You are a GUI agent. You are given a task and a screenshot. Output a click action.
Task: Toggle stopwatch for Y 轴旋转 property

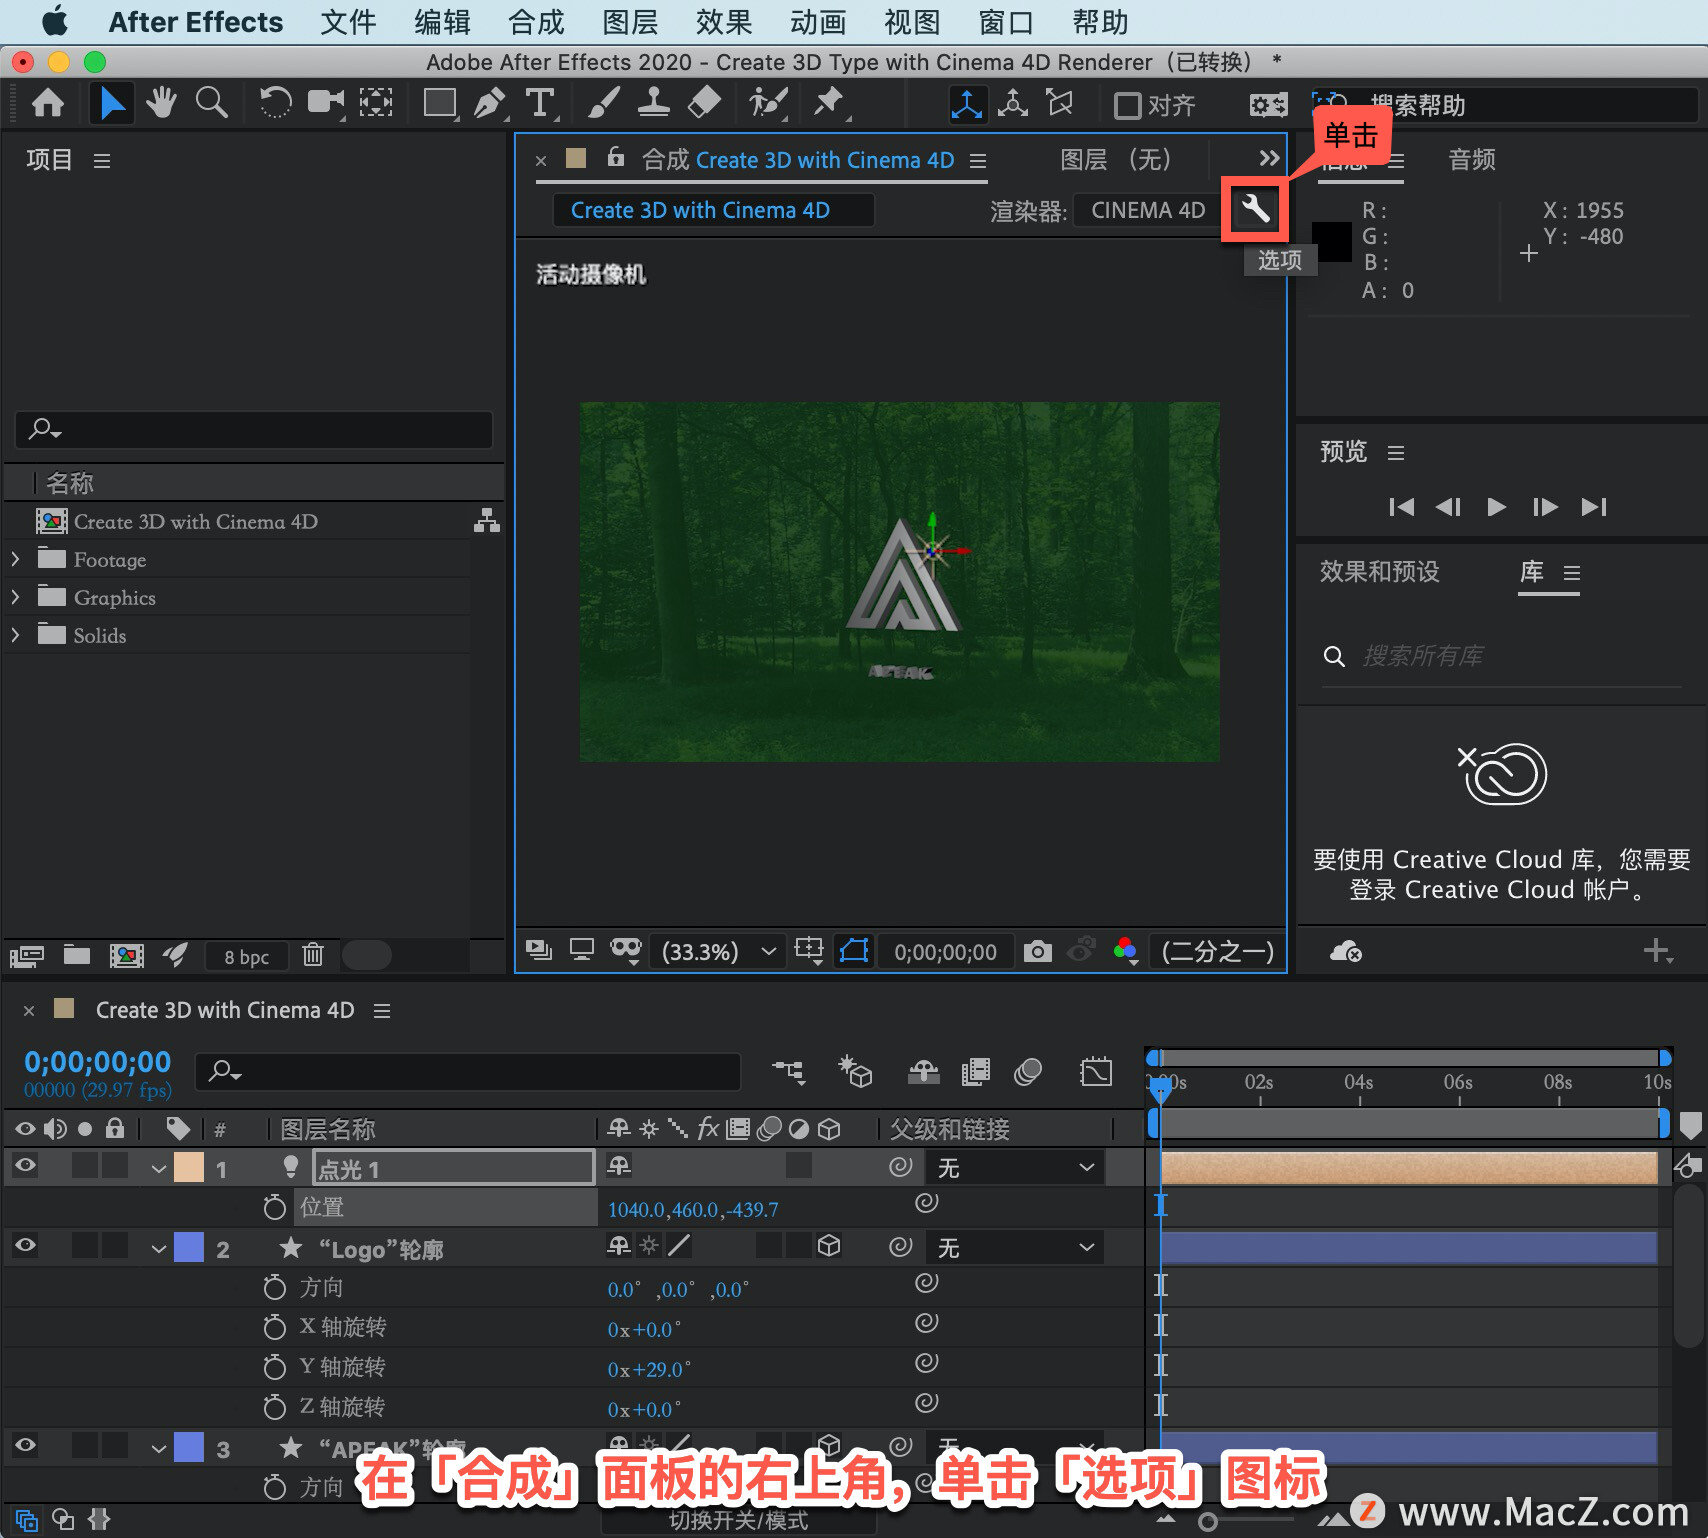pos(274,1367)
